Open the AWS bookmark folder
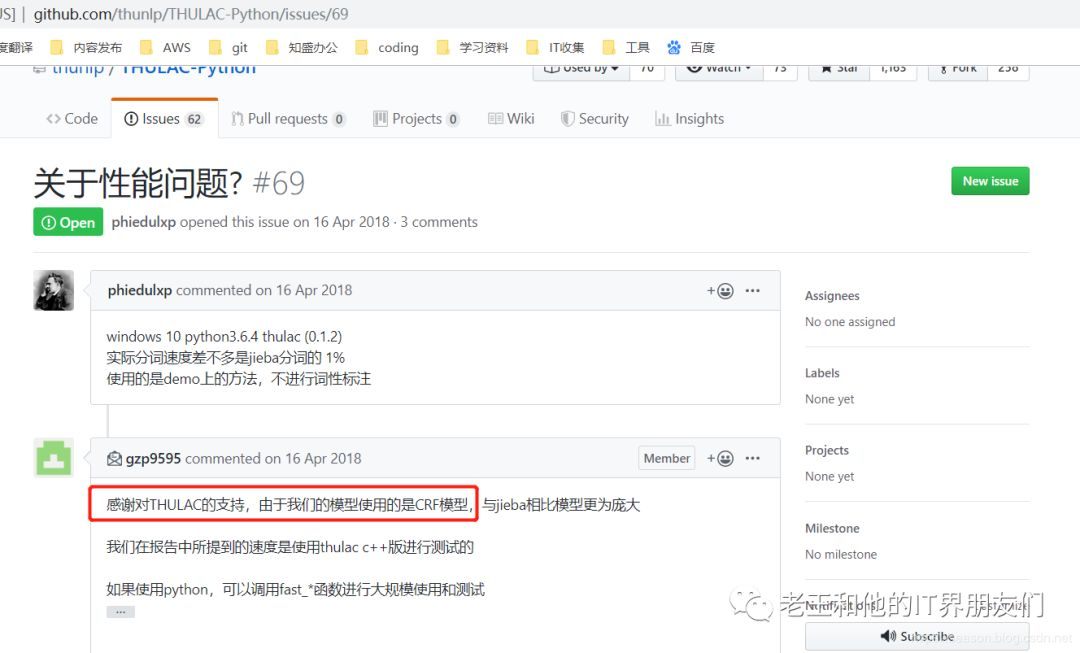Screen dimensions: 1080x653 click(165, 48)
